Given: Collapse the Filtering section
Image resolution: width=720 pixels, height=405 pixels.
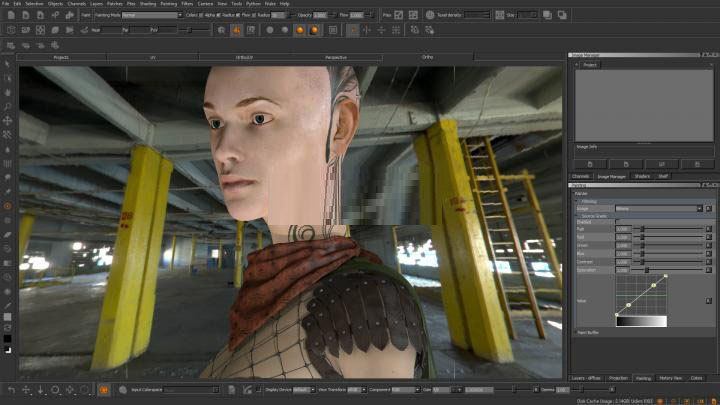Looking at the screenshot, I should coord(577,201).
